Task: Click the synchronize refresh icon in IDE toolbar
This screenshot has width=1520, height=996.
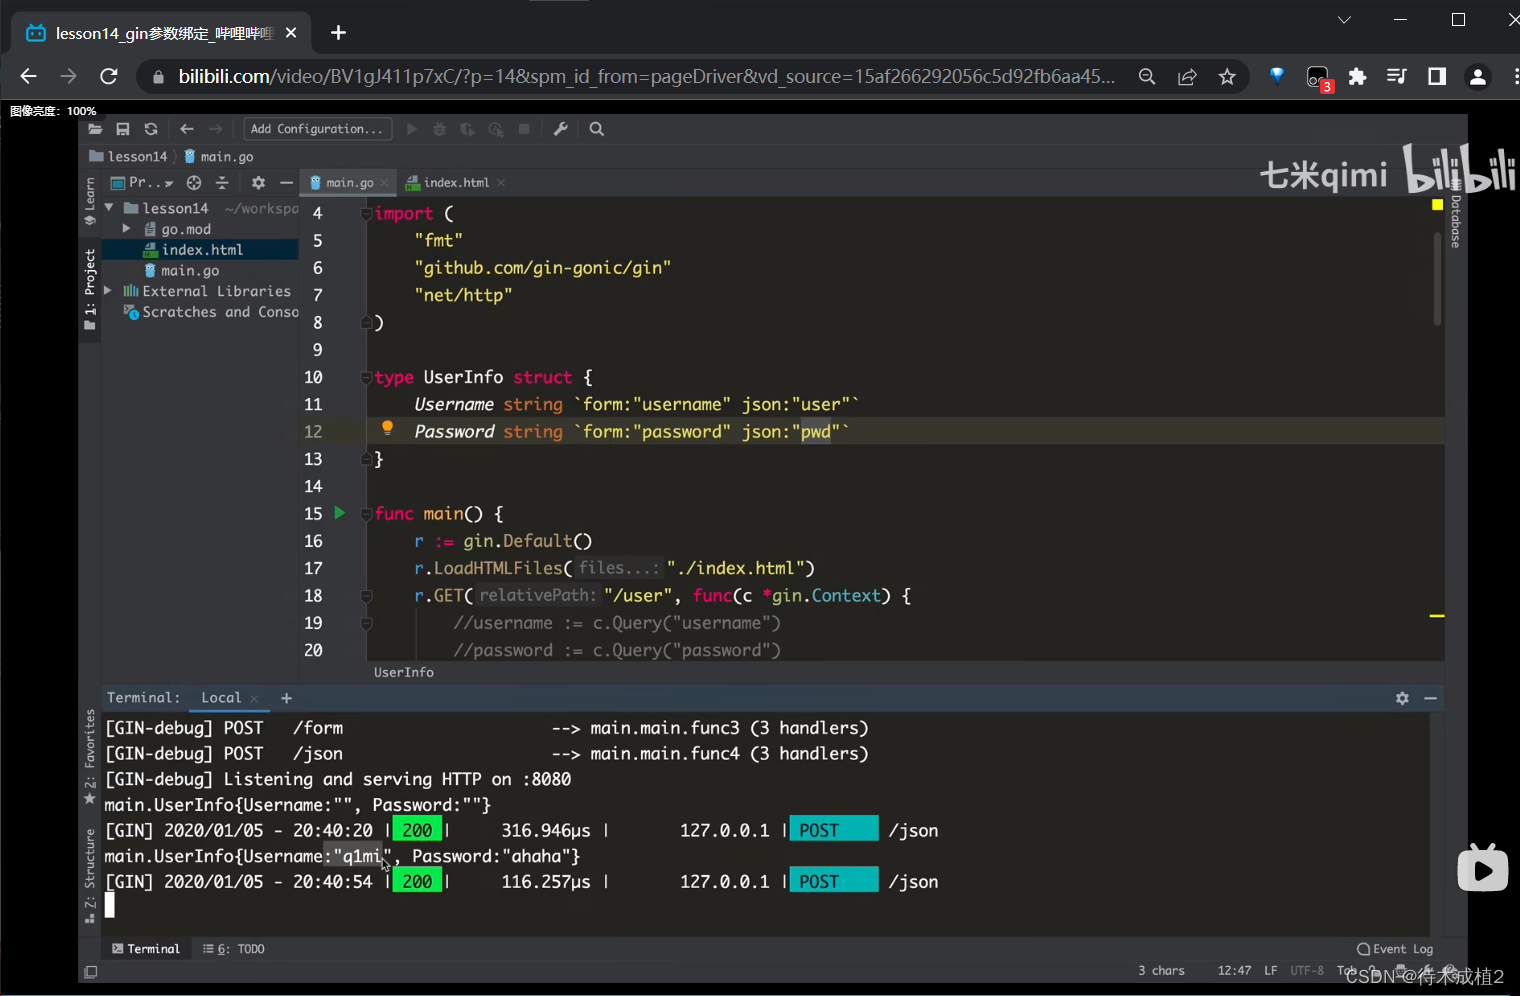Action: pyautogui.click(x=151, y=129)
